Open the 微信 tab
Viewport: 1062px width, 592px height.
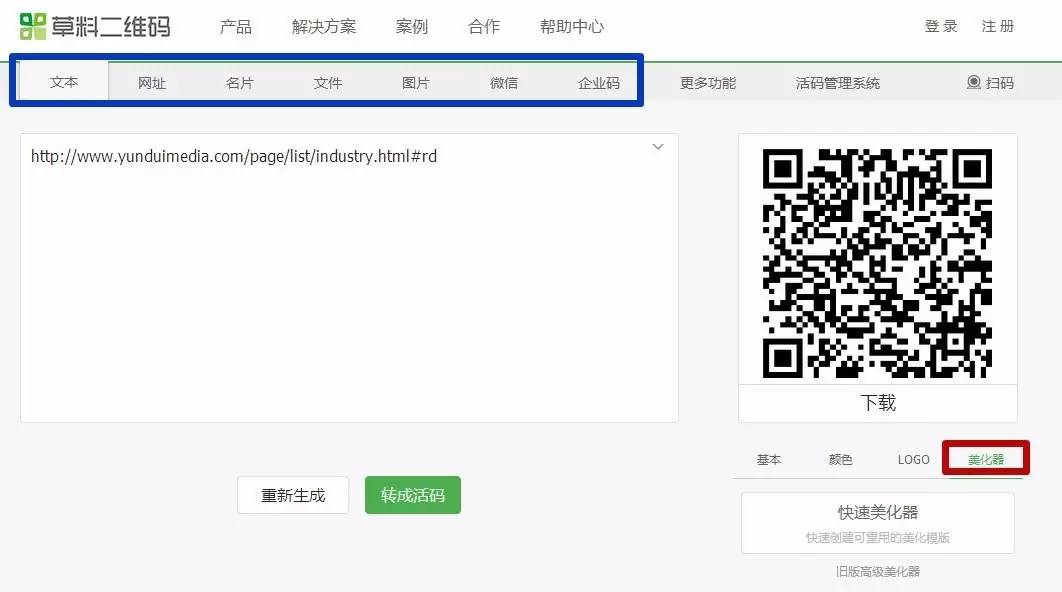point(504,82)
